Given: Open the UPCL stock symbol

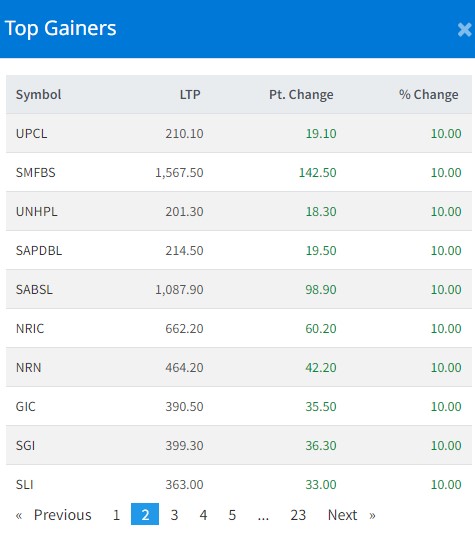Looking at the screenshot, I should pos(31,133).
